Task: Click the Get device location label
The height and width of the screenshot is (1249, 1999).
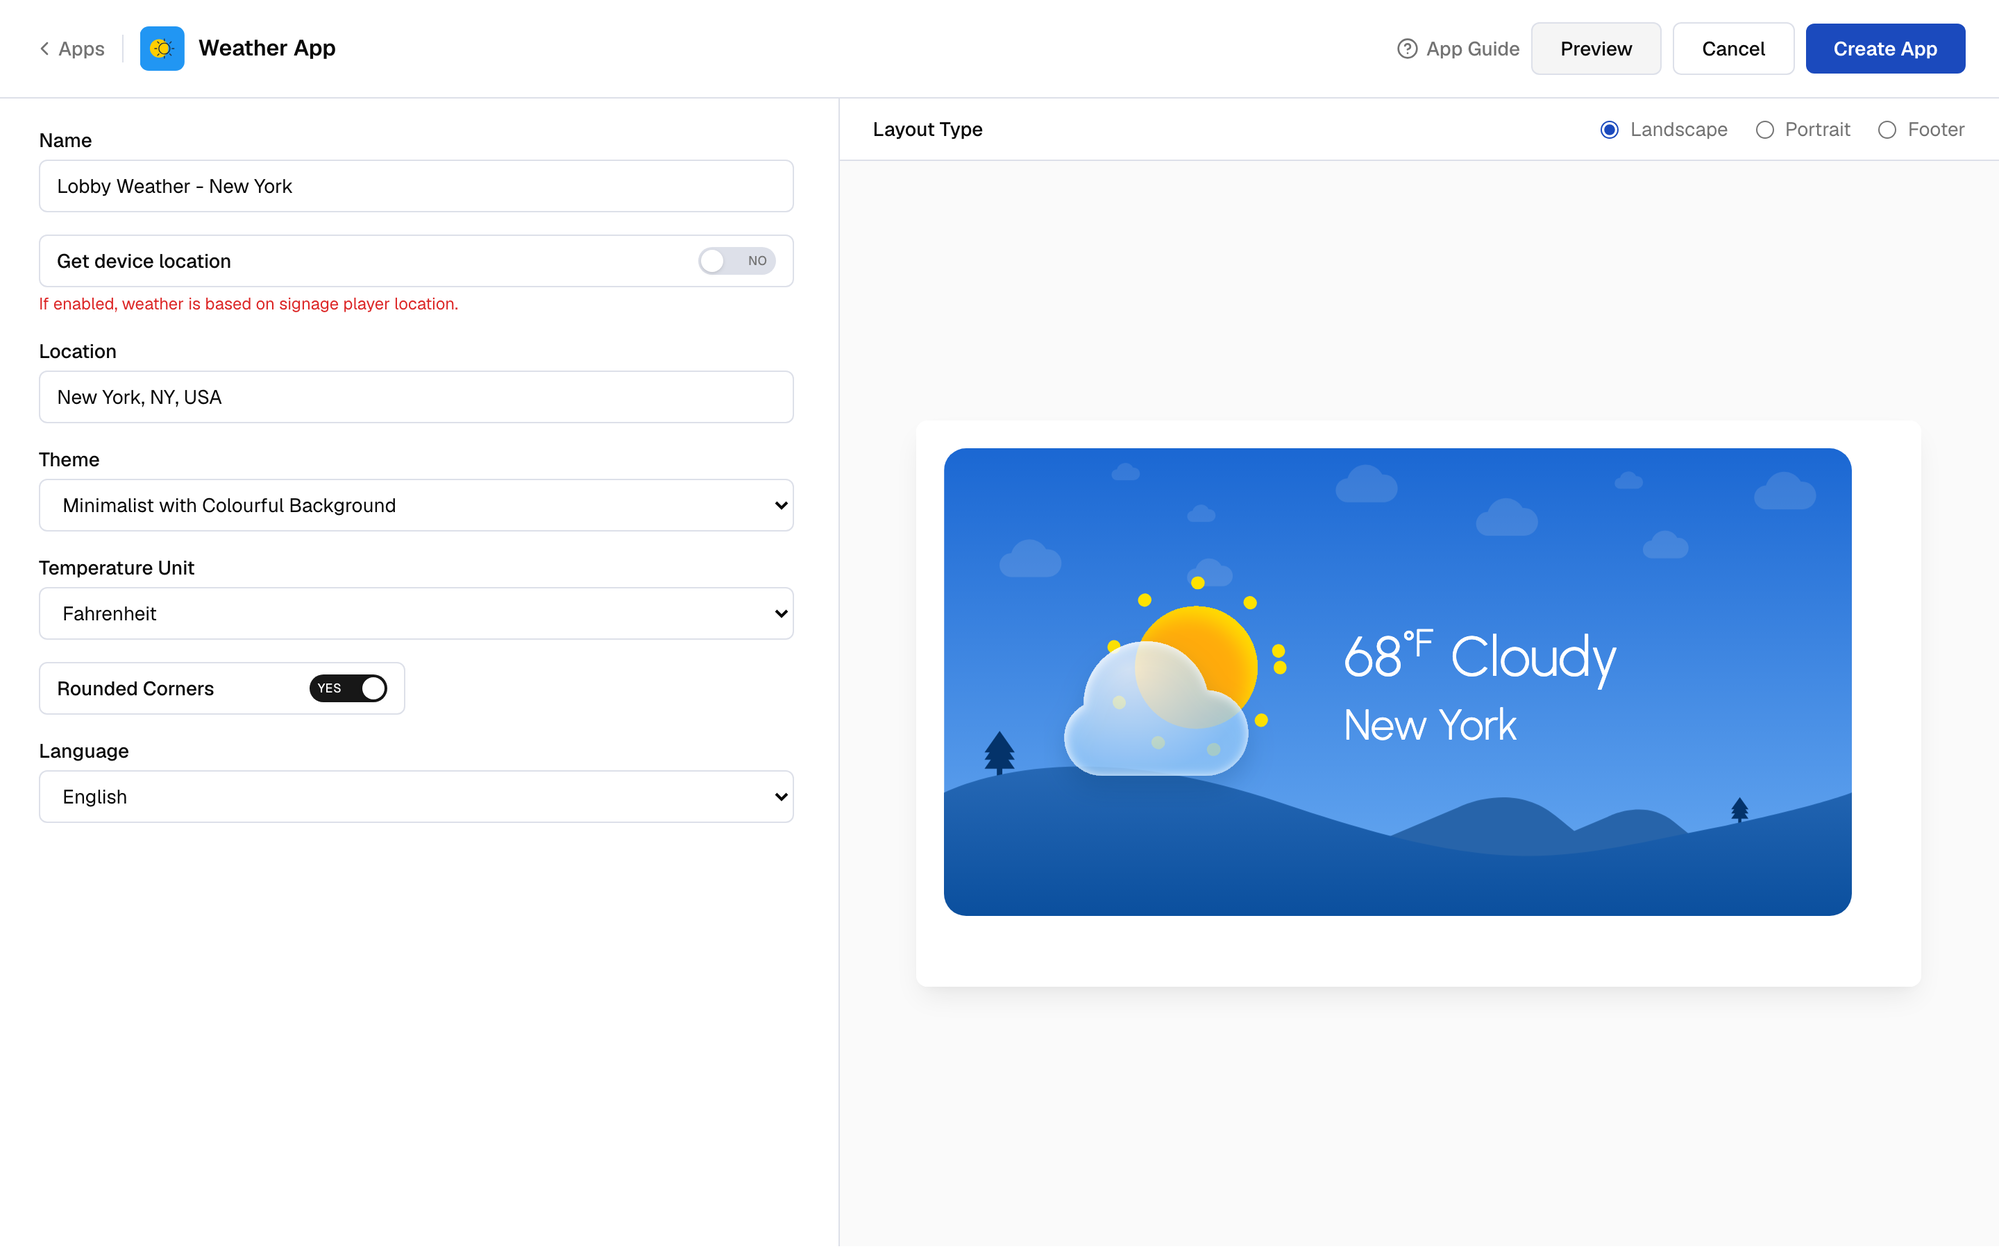Action: click(144, 261)
